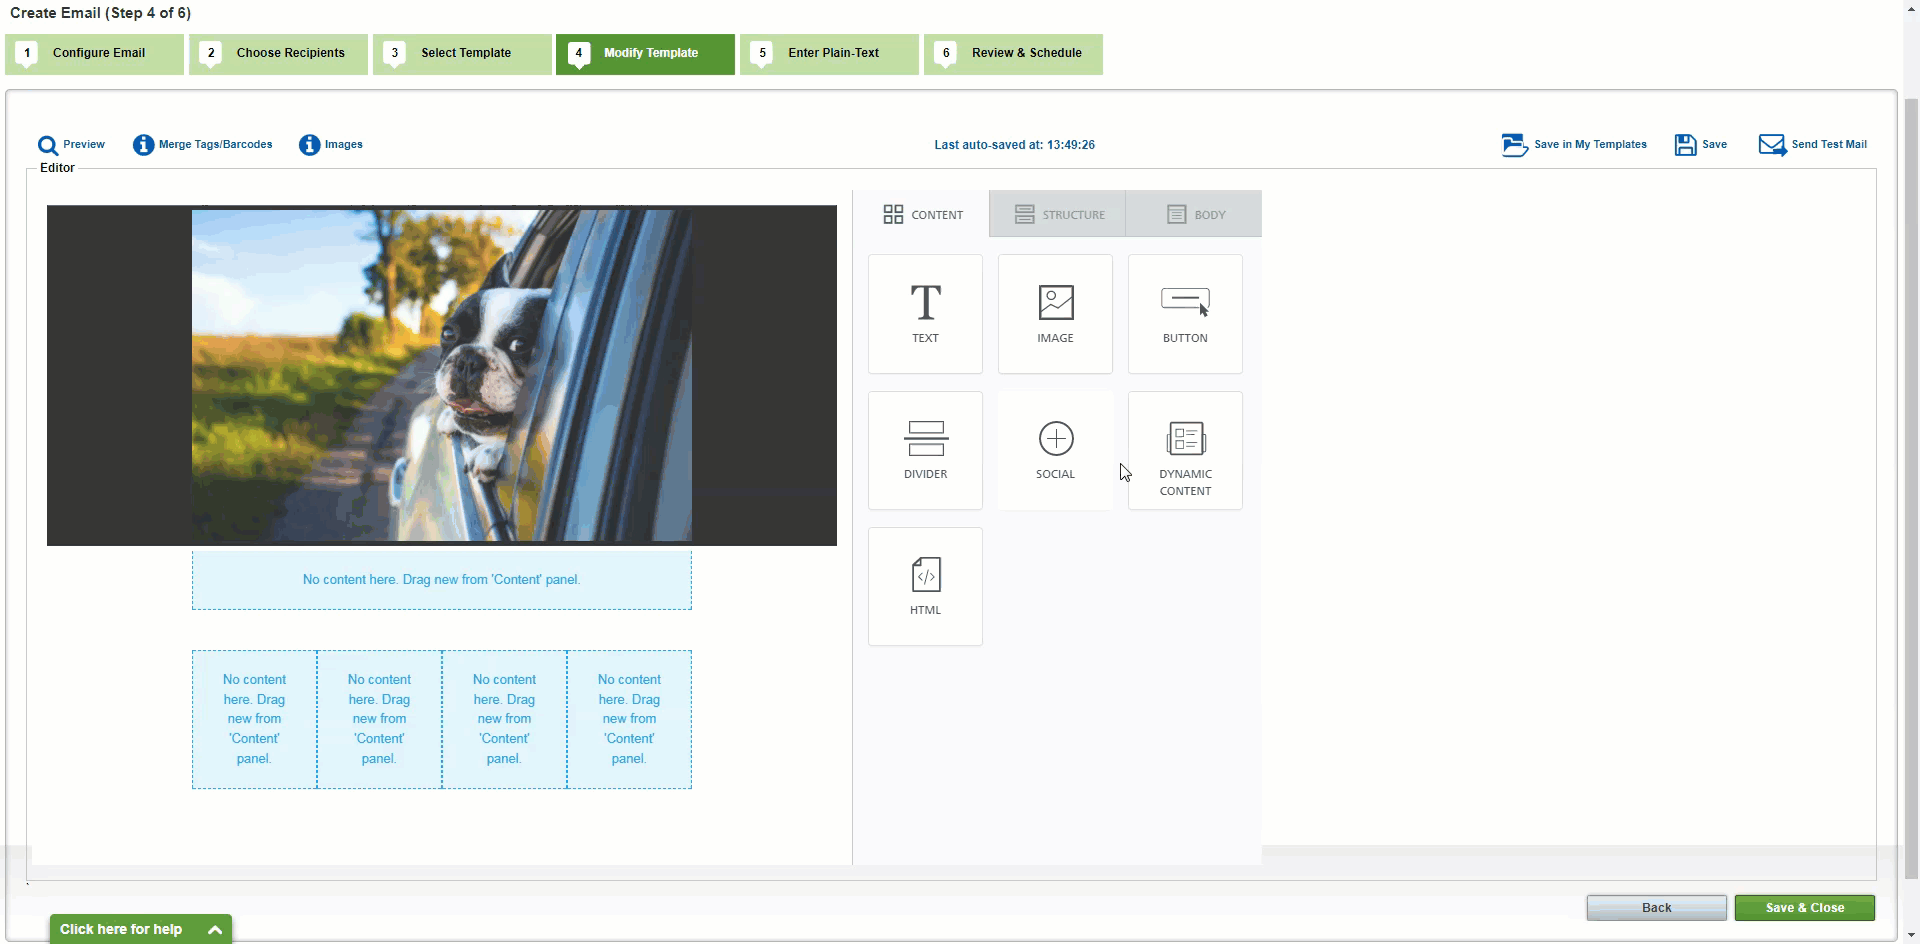1920x944 pixels.
Task: Click the Preview link text
Action: click(84, 145)
